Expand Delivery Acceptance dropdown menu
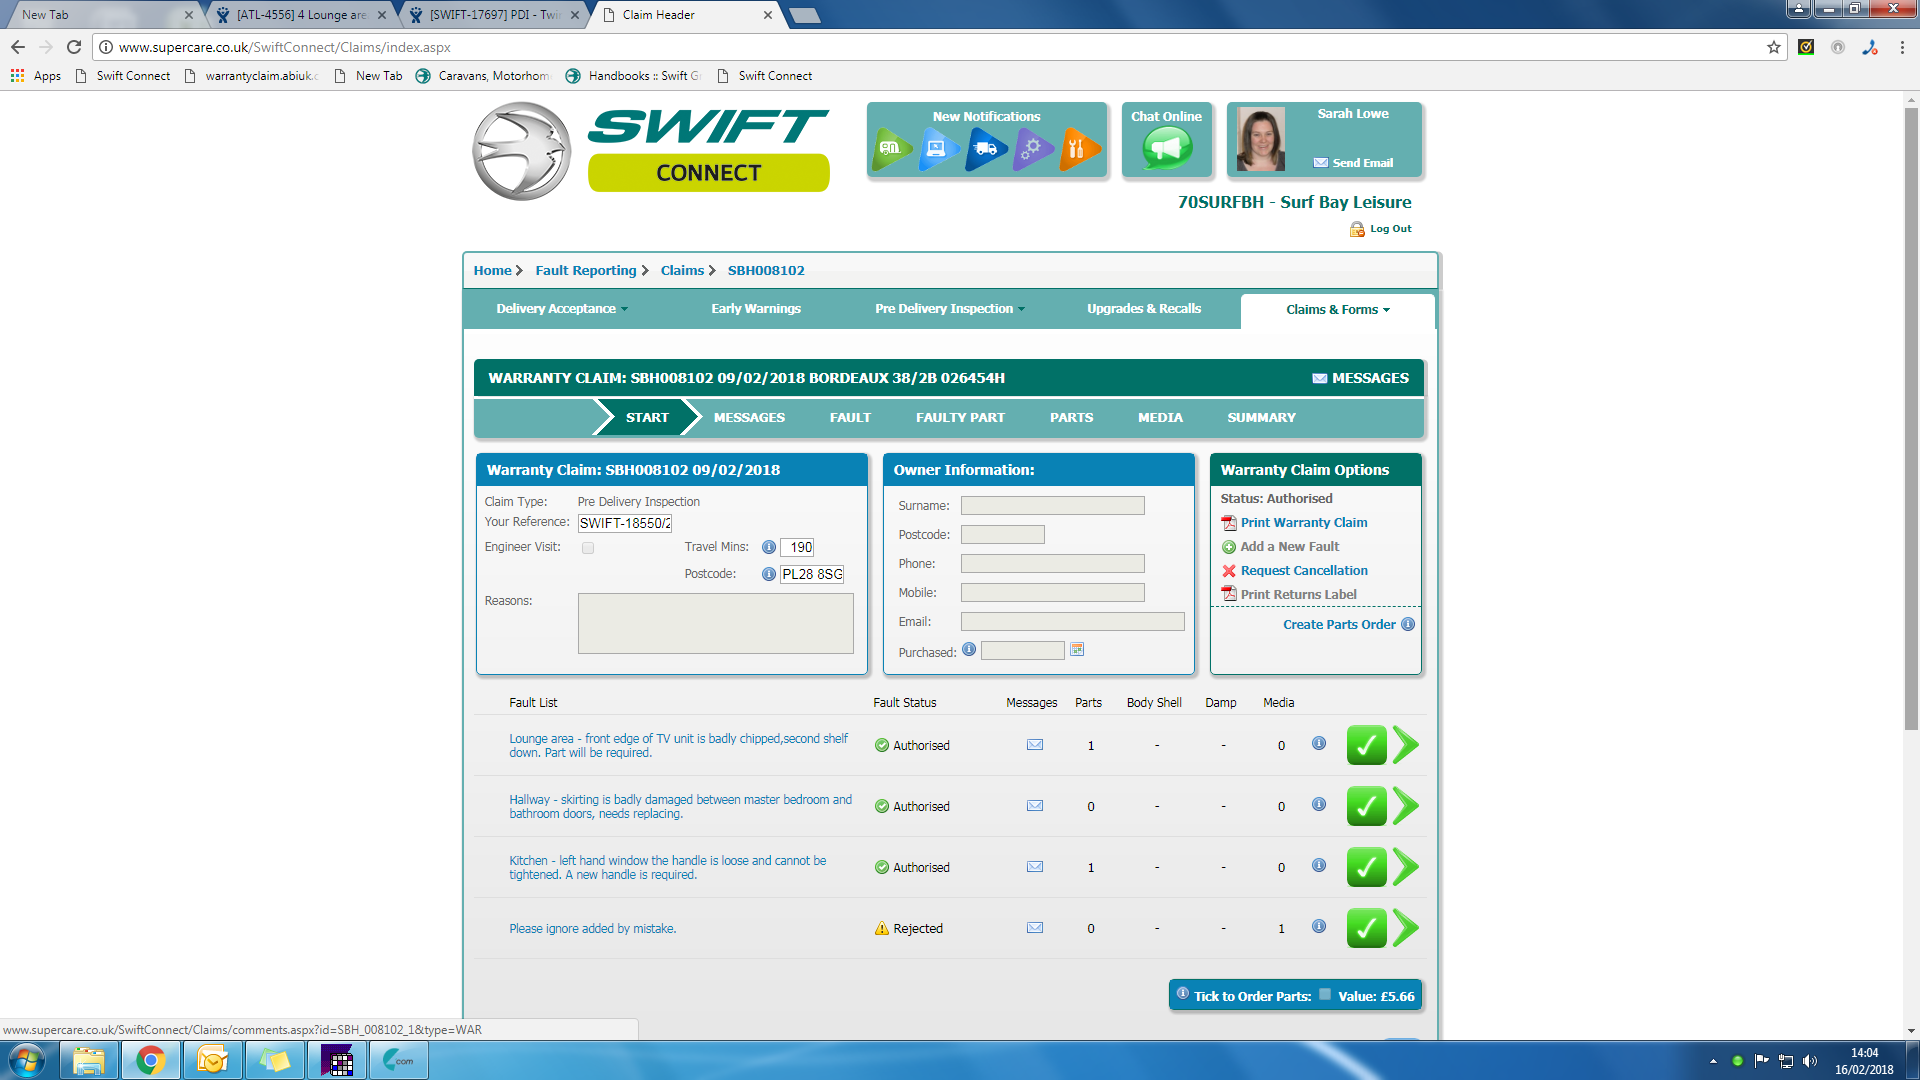Viewport: 1920px width, 1080px height. pyautogui.click(x=562, y=309)
